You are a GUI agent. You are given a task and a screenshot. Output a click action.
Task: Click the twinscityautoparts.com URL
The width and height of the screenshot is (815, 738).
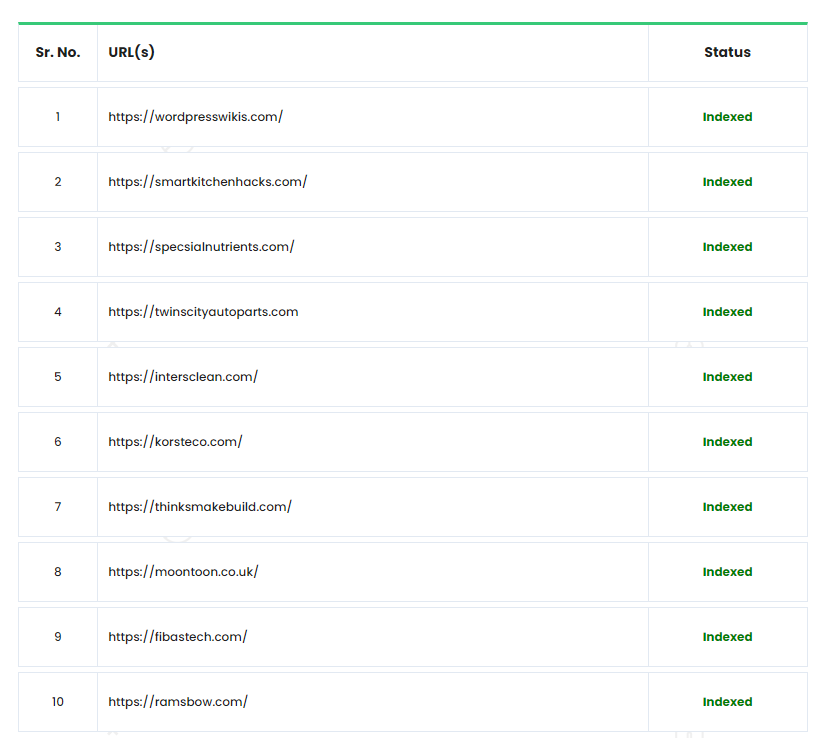coord(203,312)
